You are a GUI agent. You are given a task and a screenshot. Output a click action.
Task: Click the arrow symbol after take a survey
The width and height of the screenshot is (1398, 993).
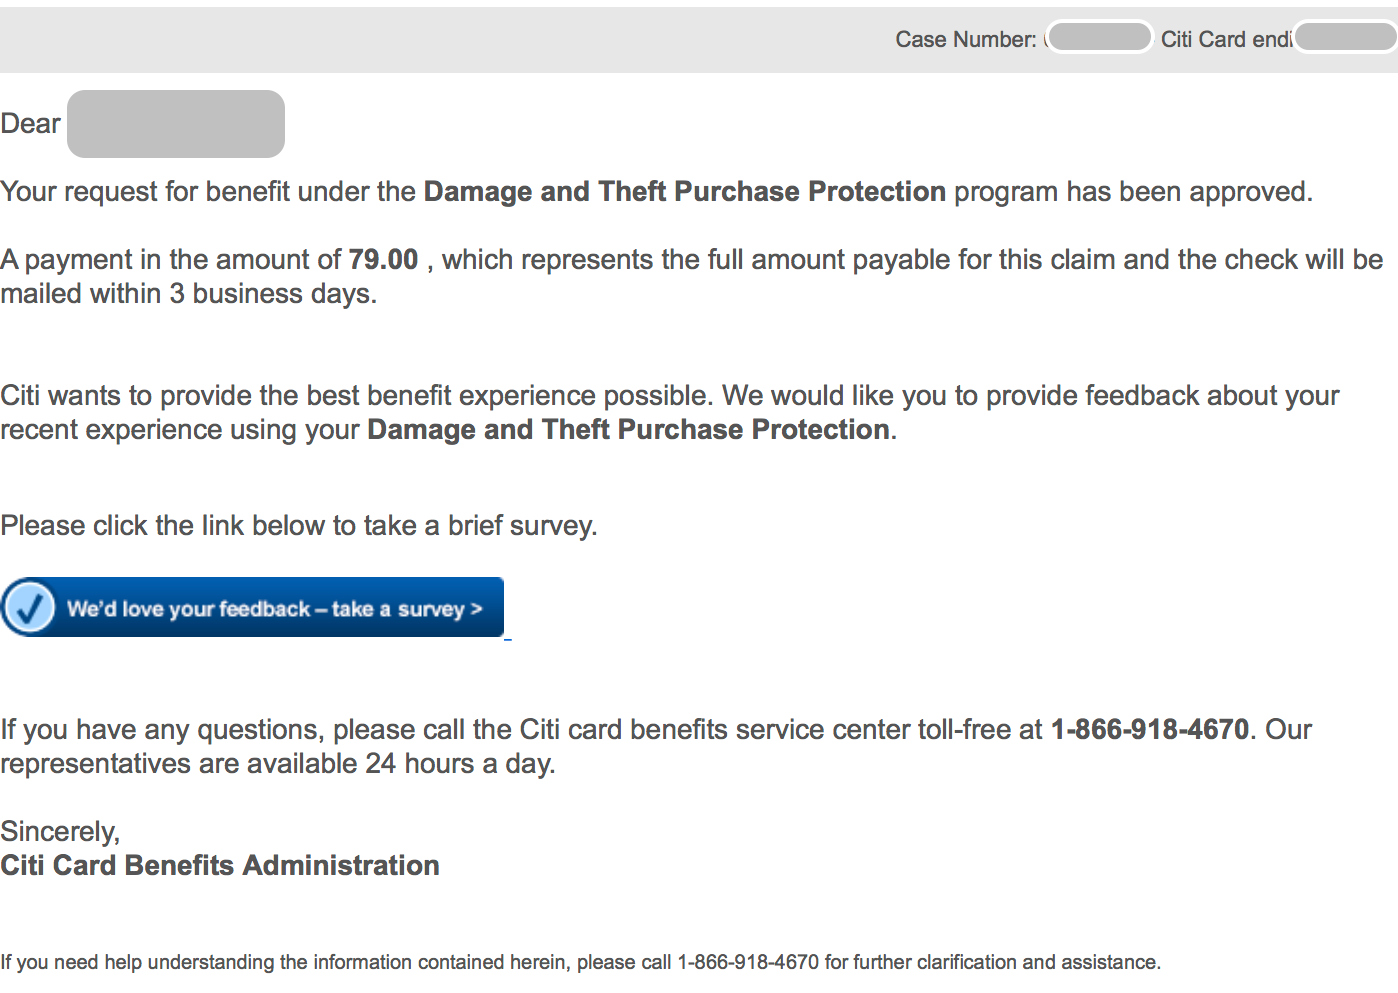coord(475,608)
